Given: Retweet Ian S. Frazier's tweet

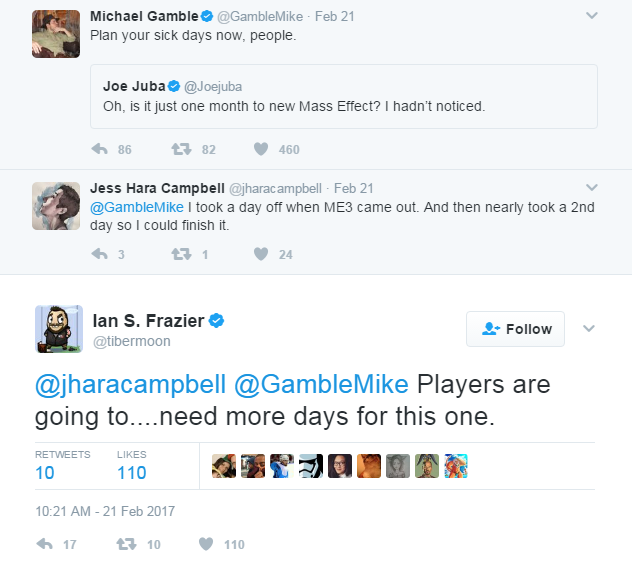Looking at the screenshot, I should 125,544.
